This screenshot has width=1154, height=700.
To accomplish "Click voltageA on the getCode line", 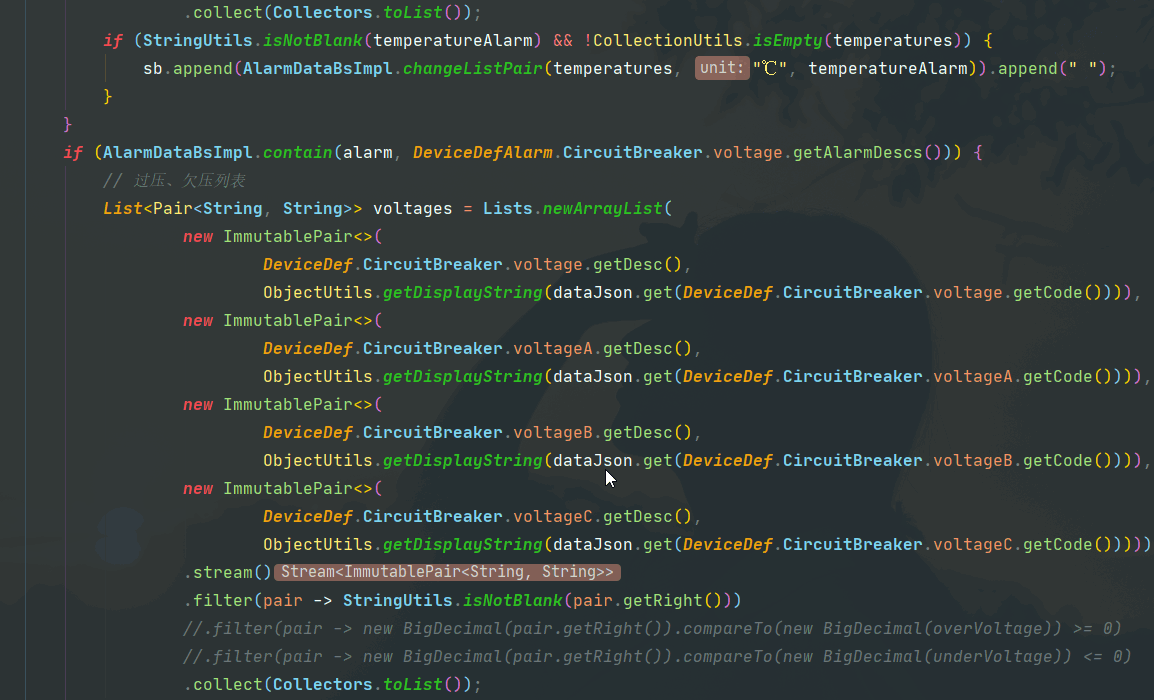I will (973, 376).
